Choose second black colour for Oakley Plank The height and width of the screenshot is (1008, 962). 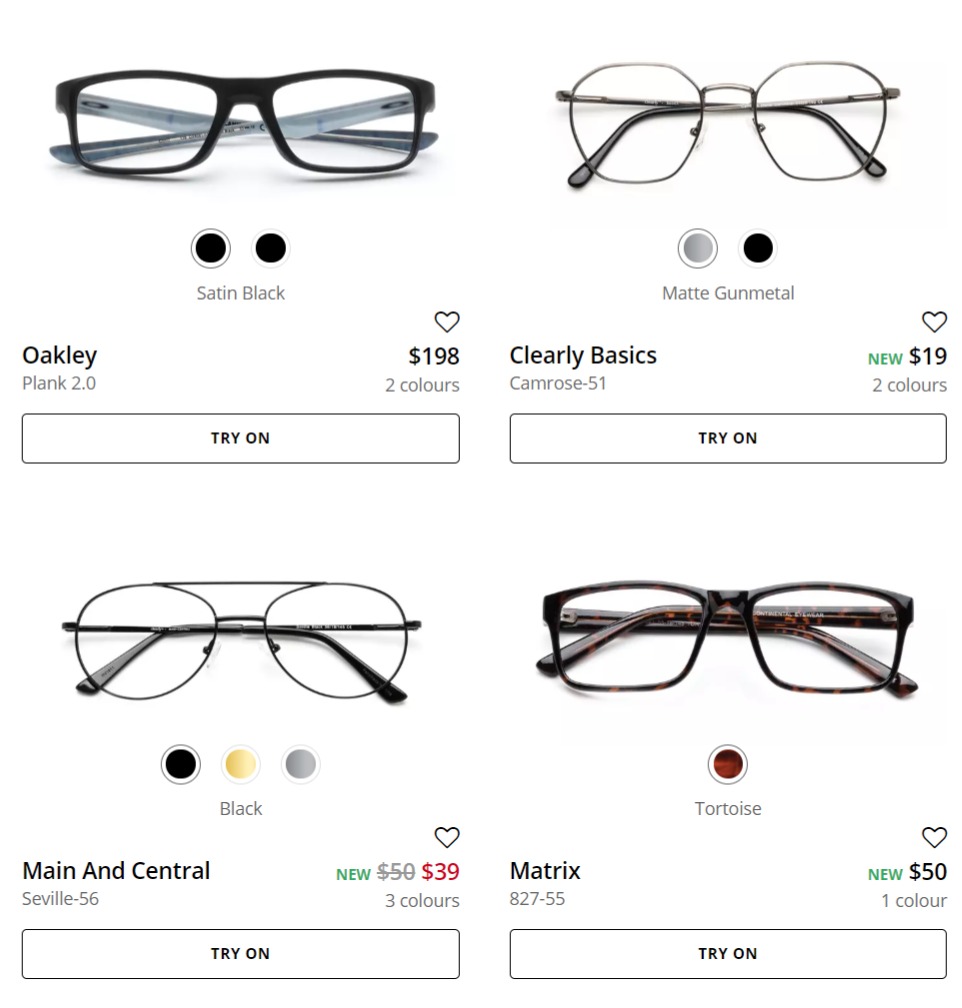coord(271,248)
